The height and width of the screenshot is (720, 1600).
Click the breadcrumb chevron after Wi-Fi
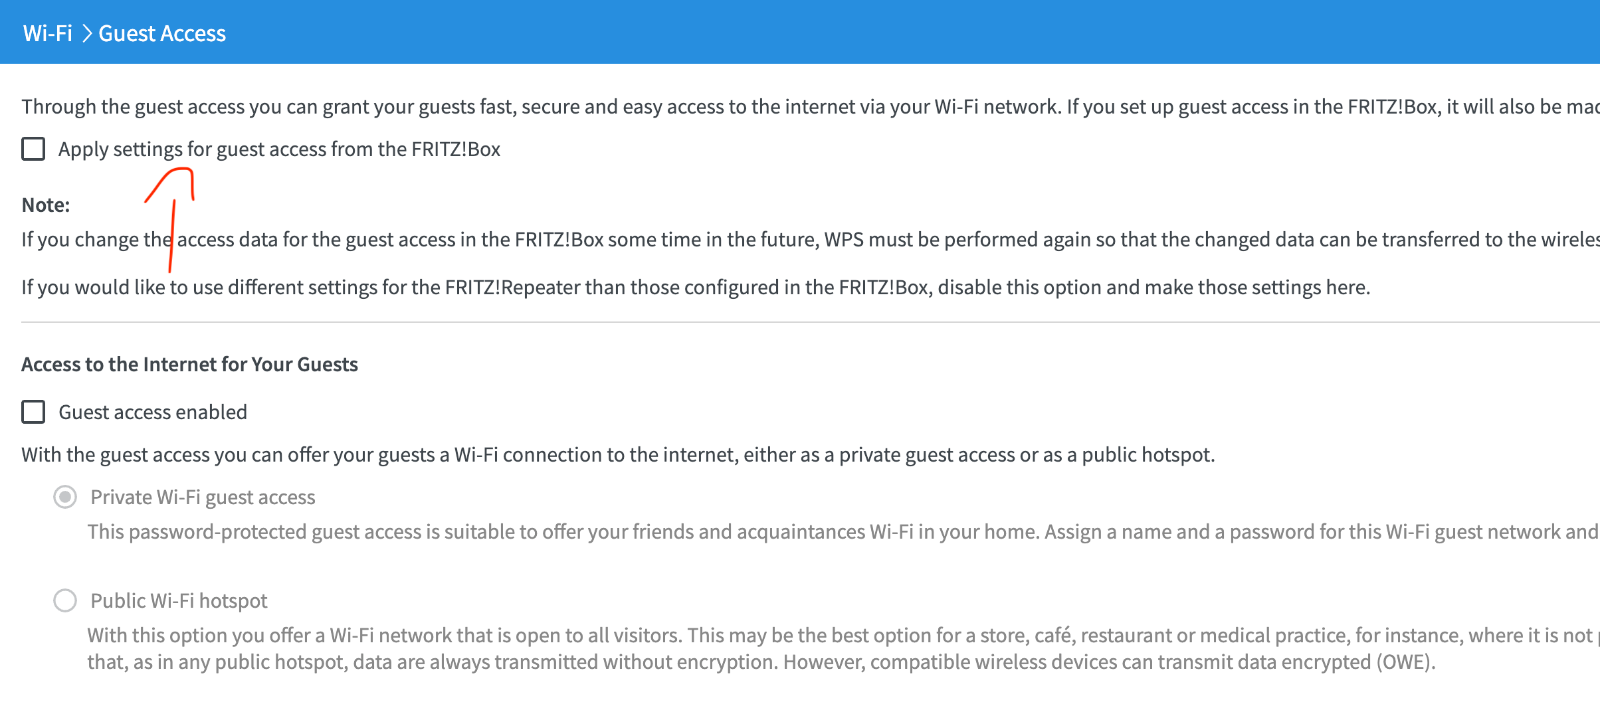(86, 34)
